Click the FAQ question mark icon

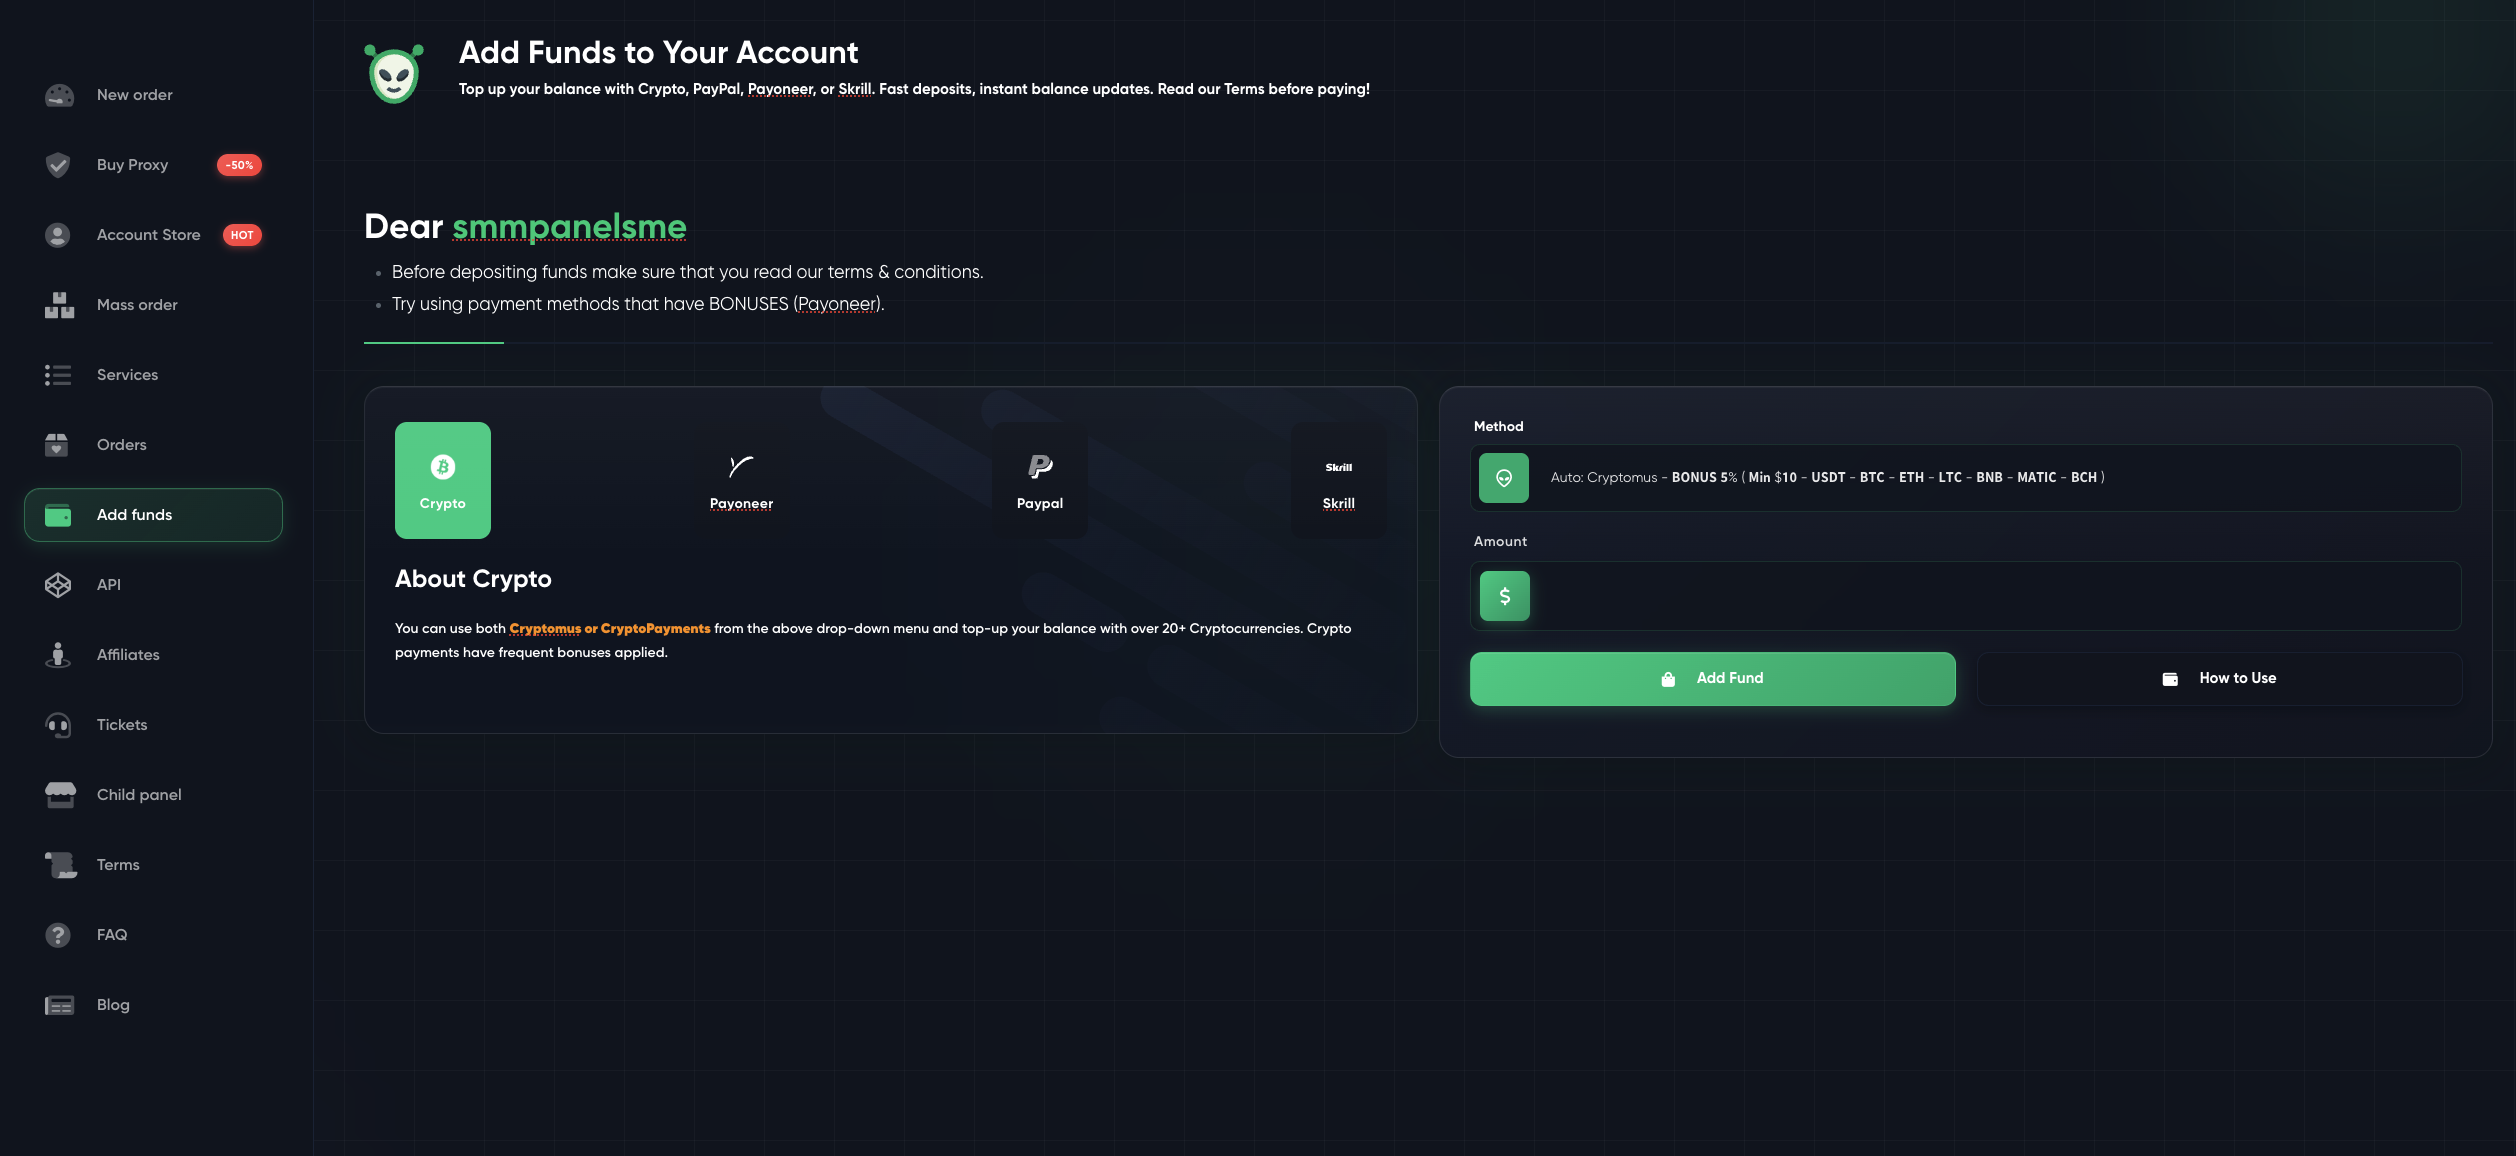click(58, 935)
